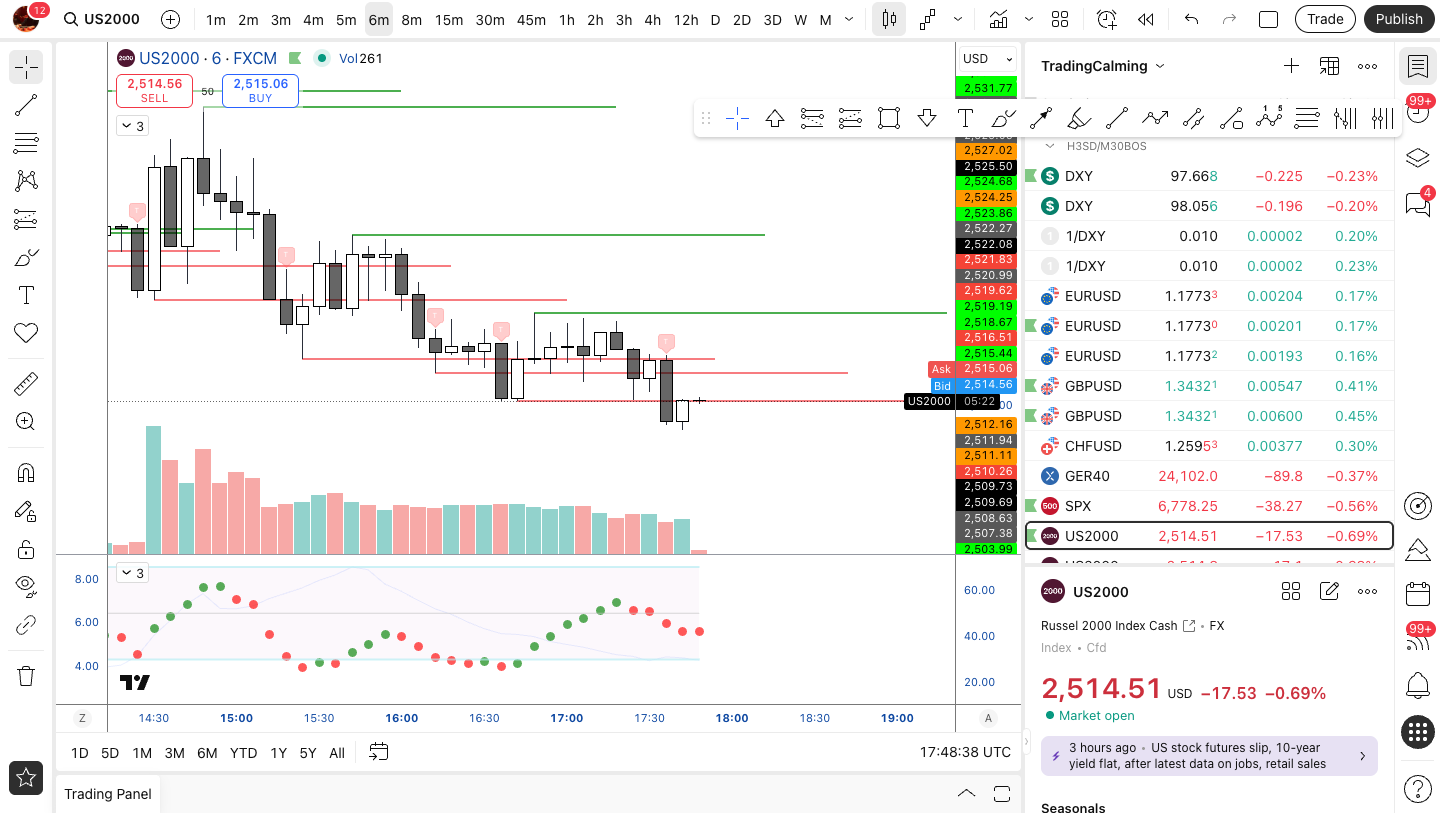Select the D daily timeframe
Screen dimensions: 1440x813
pyautogui.click(x=715, y=19)
